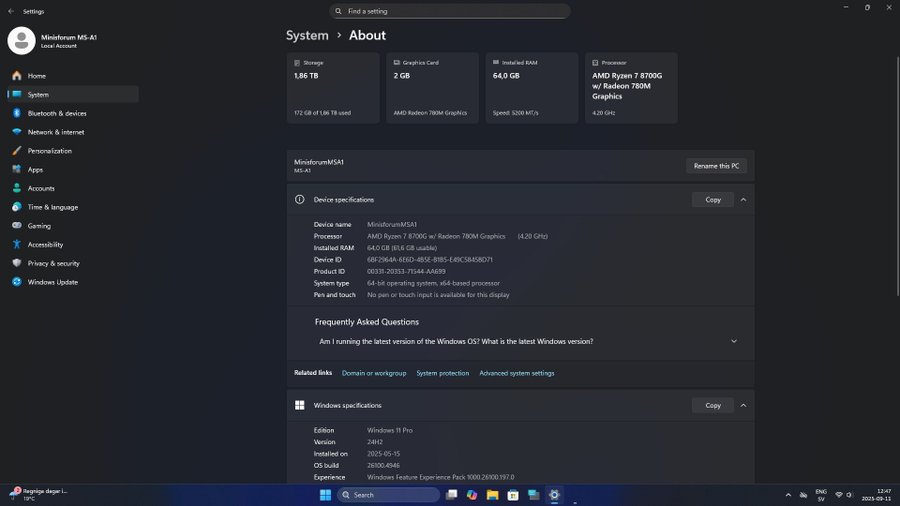The height and width of the screenshot is (506, 900).
Task: Click the network icon in system tray
Action: point(839,495)
